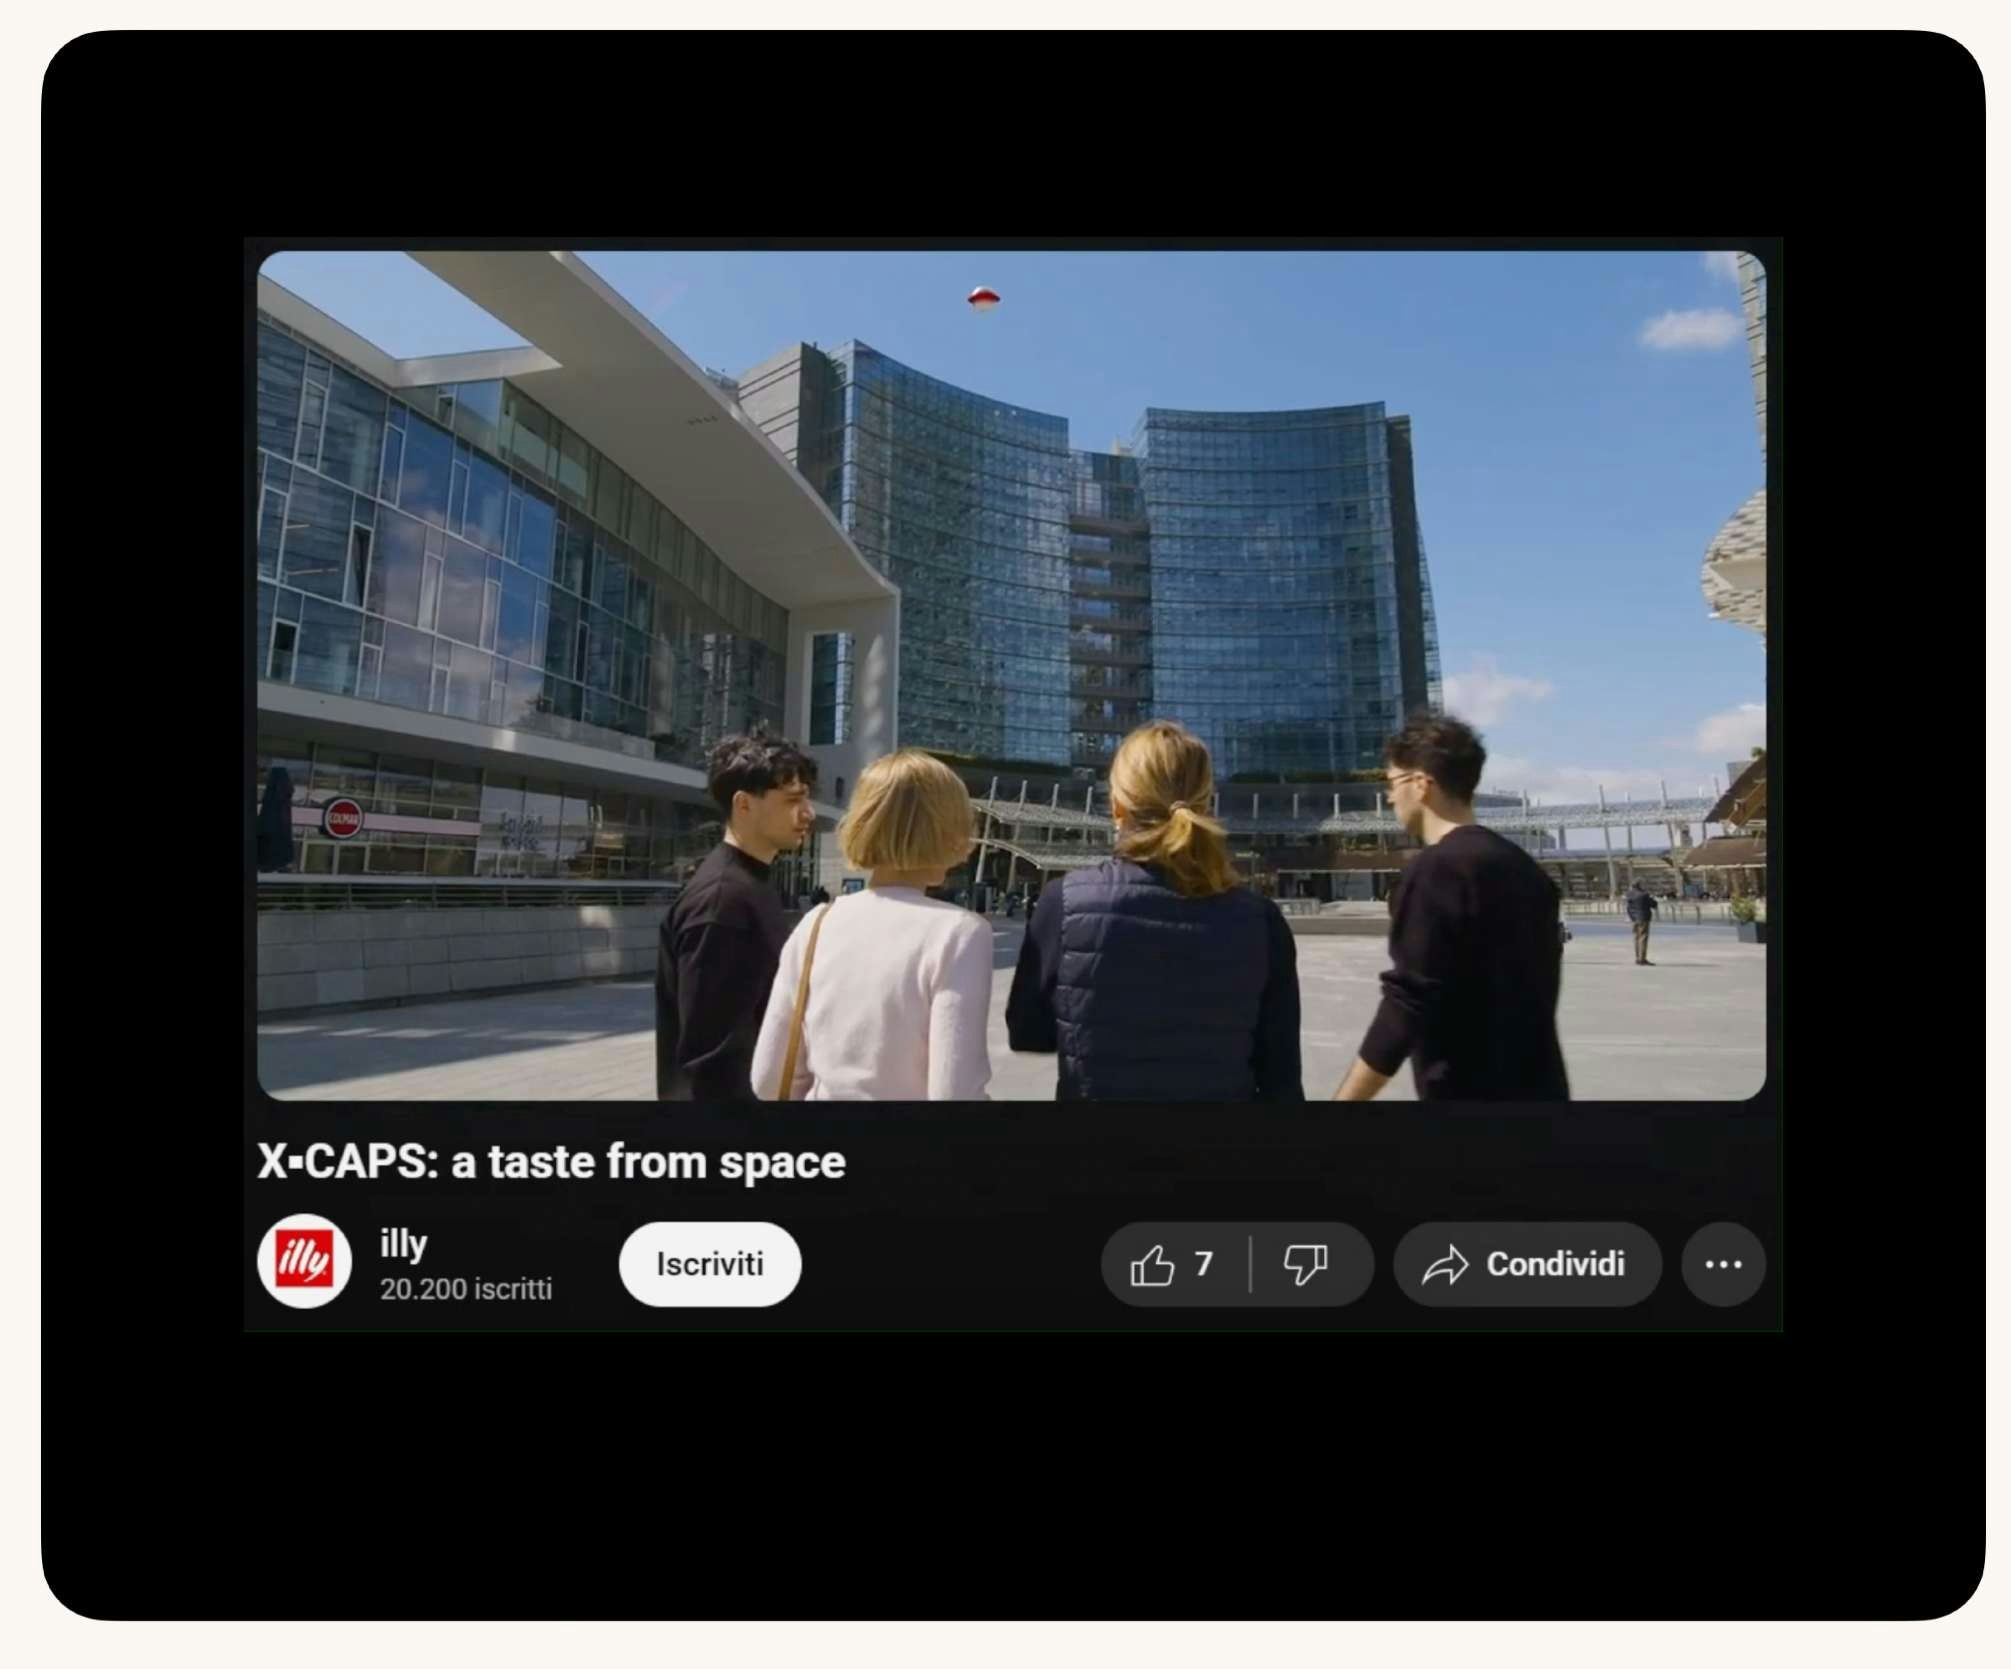Click the thumbs-up like icon

1151,1265
